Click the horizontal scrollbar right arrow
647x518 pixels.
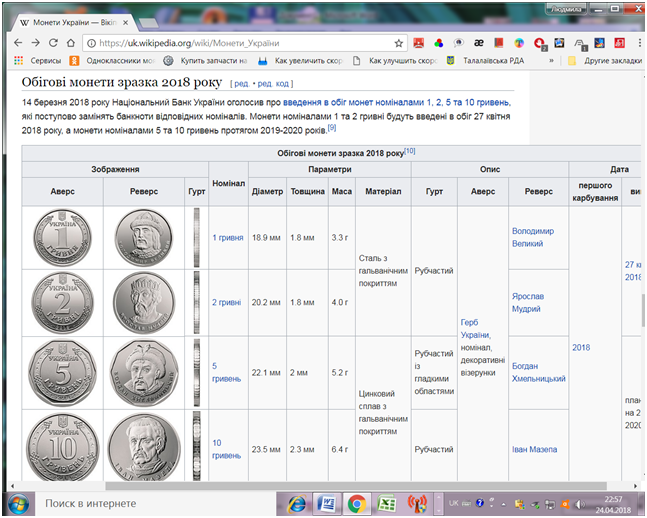pos(636,486)
